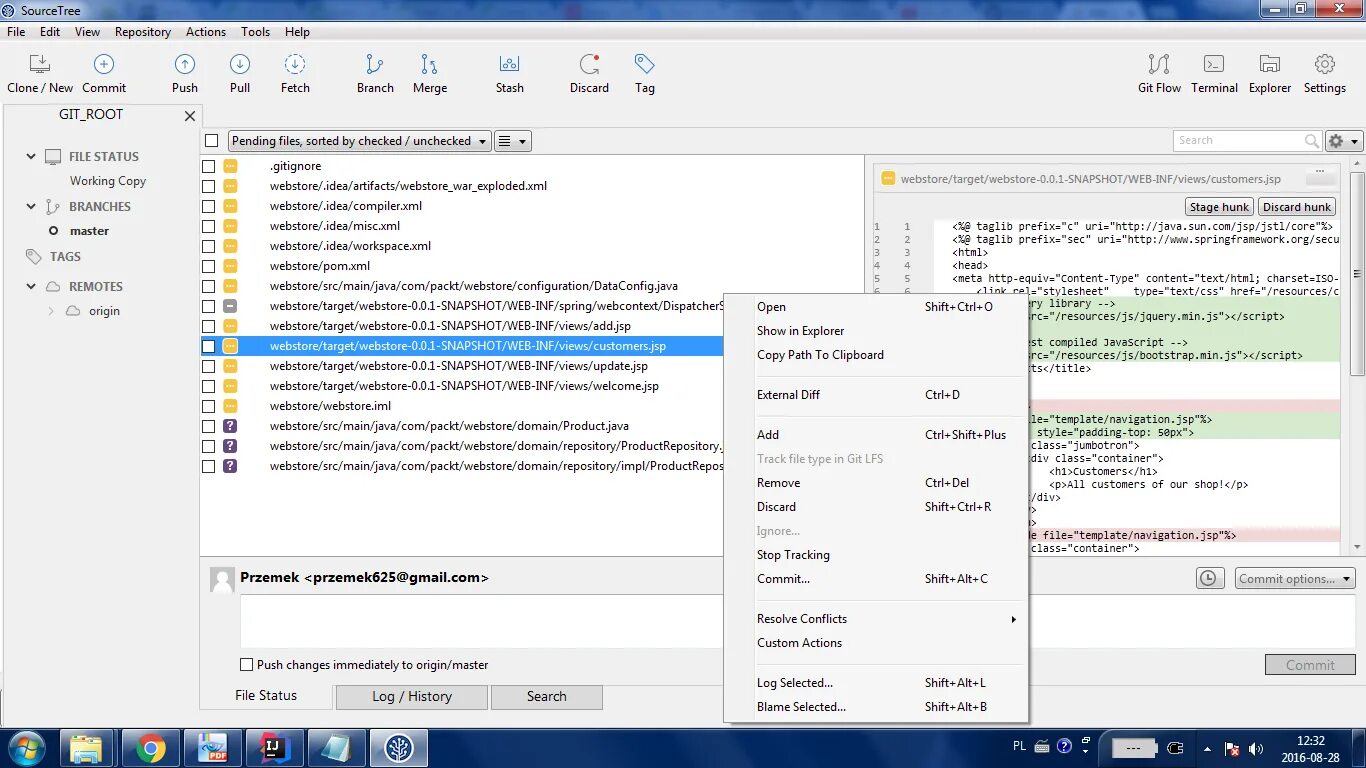The height and width of the screenshot is (768, 1366).
Task: Click the Branch toolbar icon
Action: pos(375,65)
